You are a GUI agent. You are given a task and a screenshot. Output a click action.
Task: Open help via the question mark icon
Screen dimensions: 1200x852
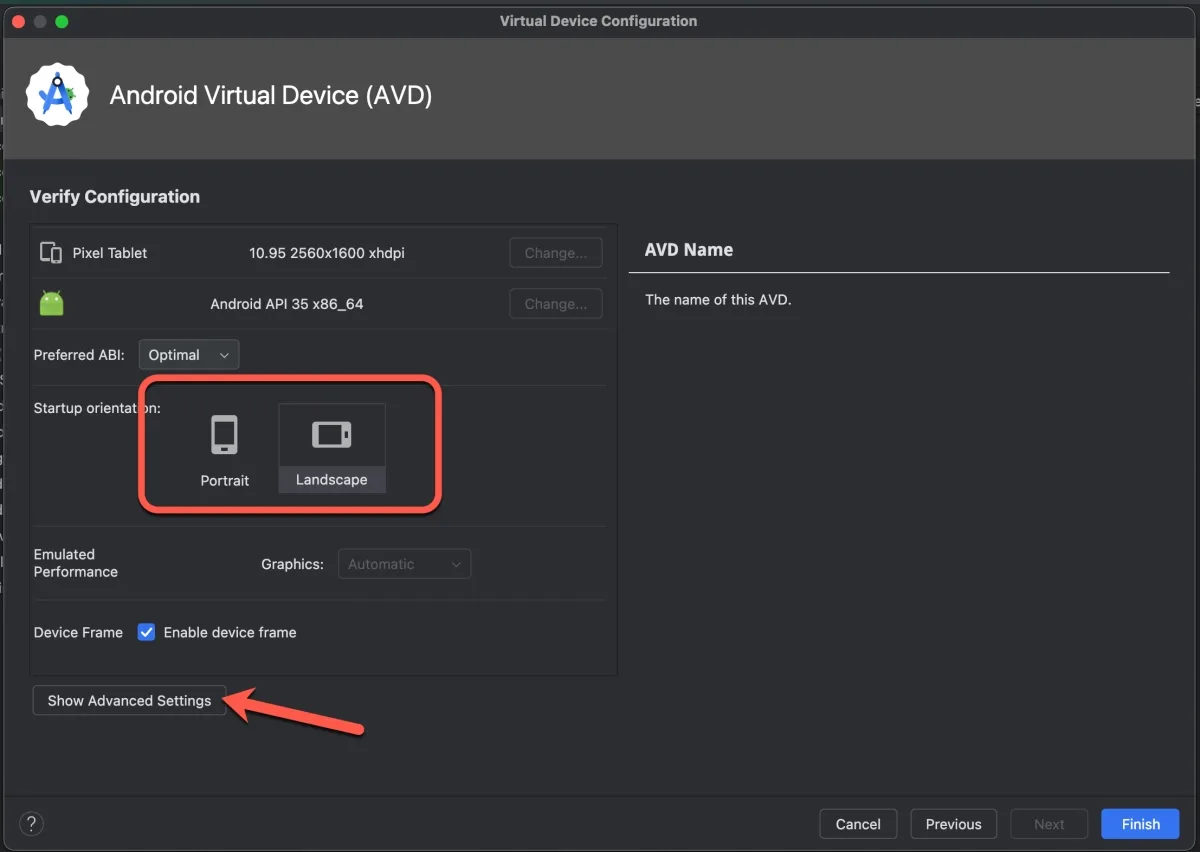tap(32, 824)
